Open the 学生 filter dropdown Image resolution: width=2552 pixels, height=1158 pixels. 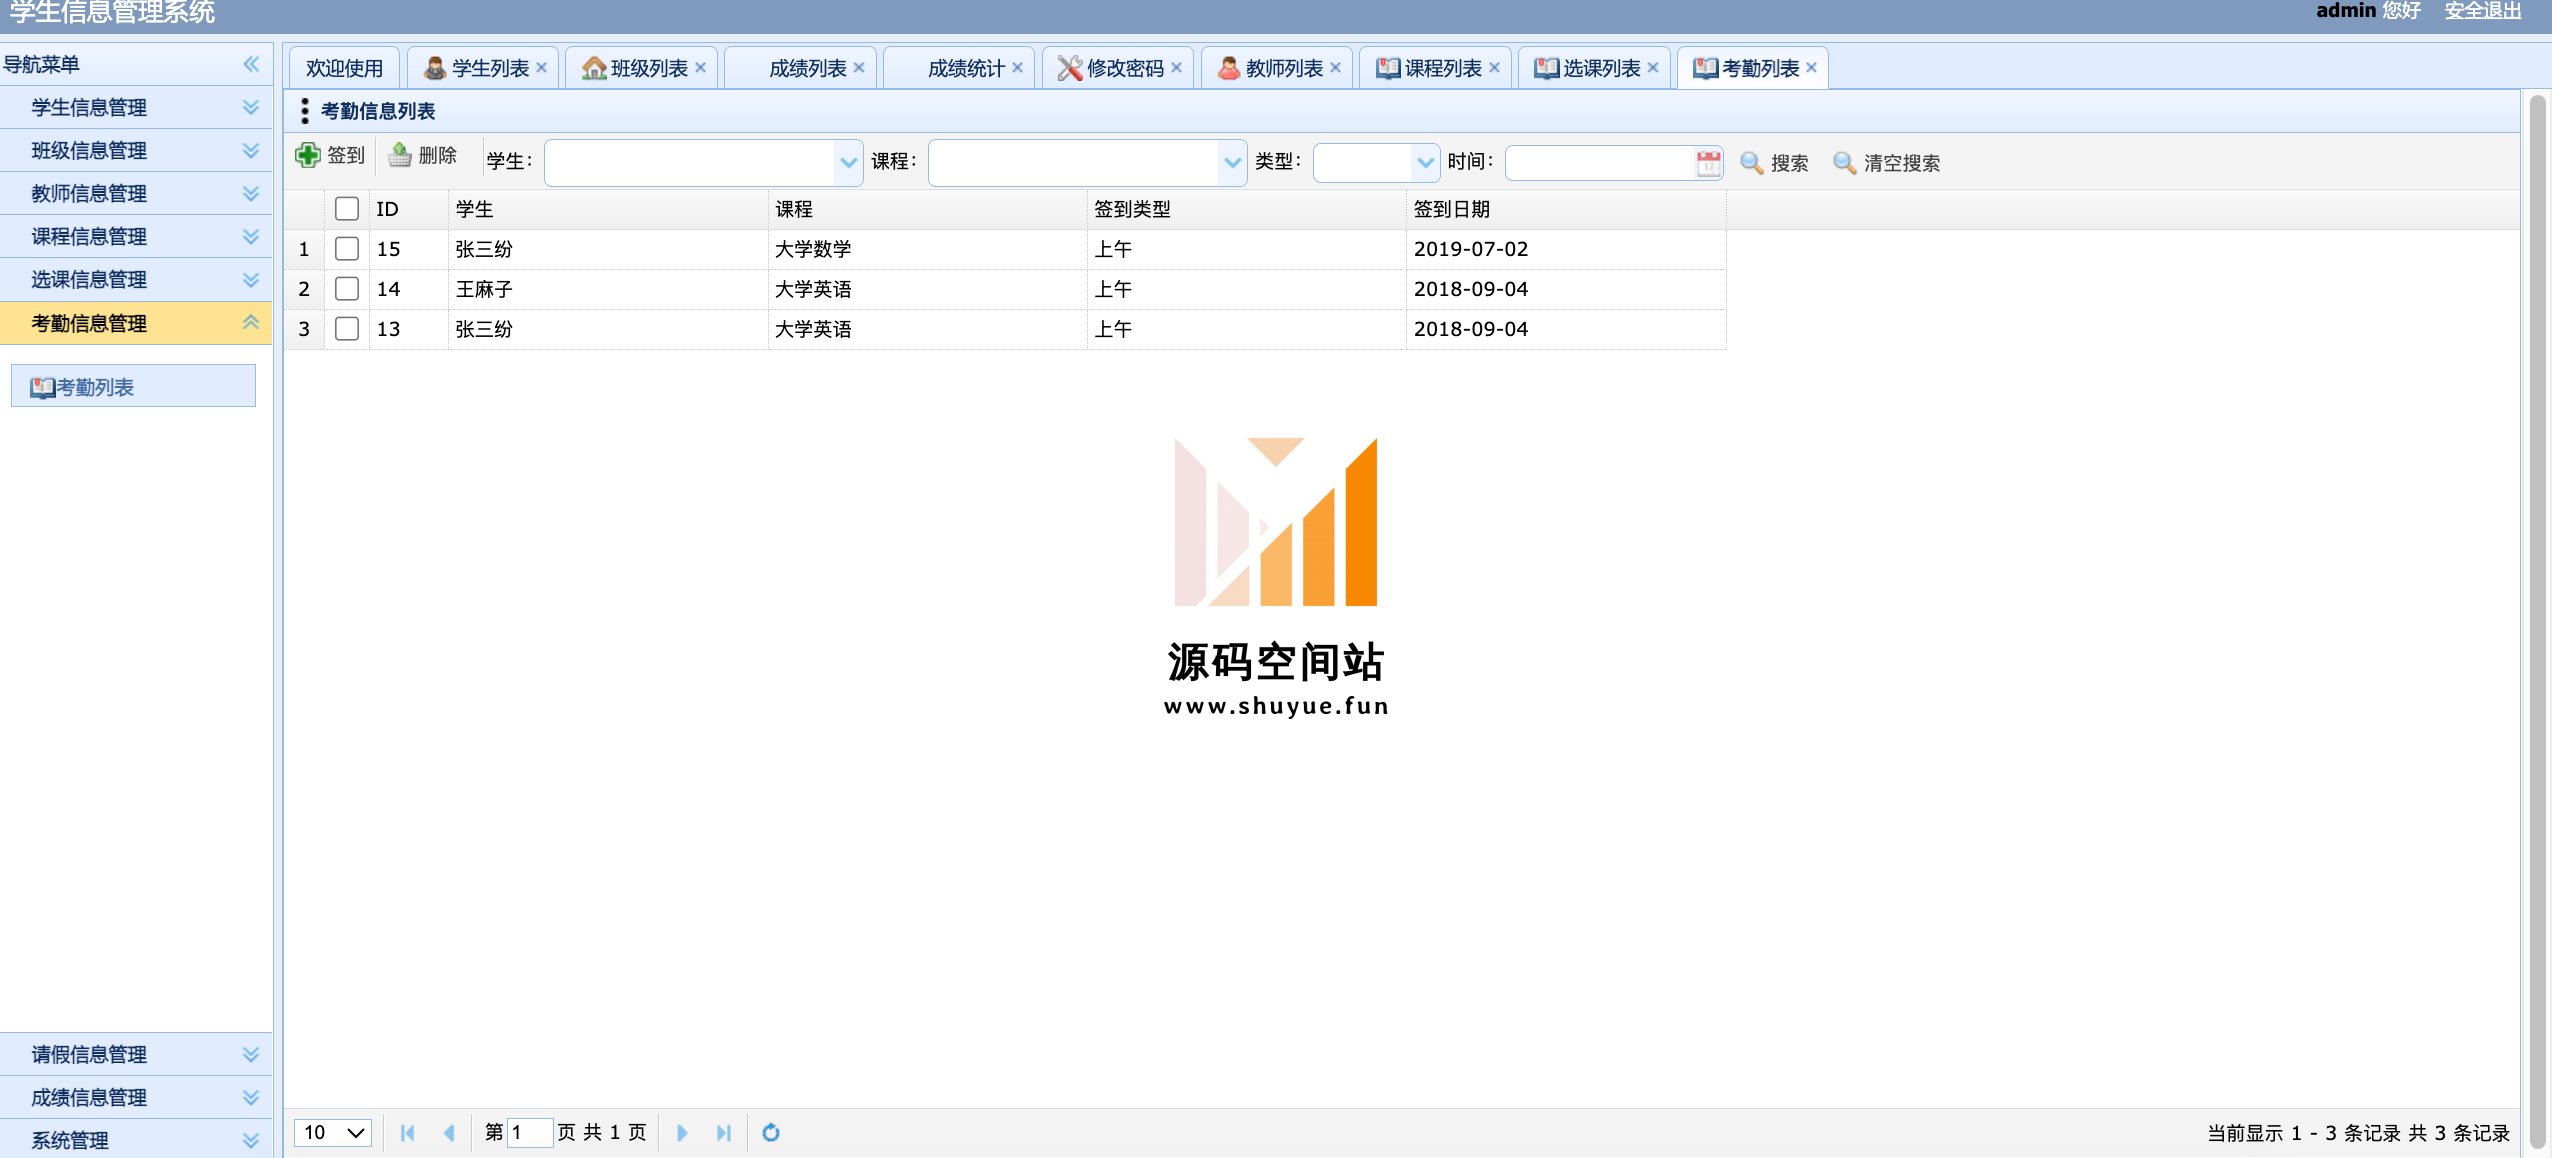848,163
